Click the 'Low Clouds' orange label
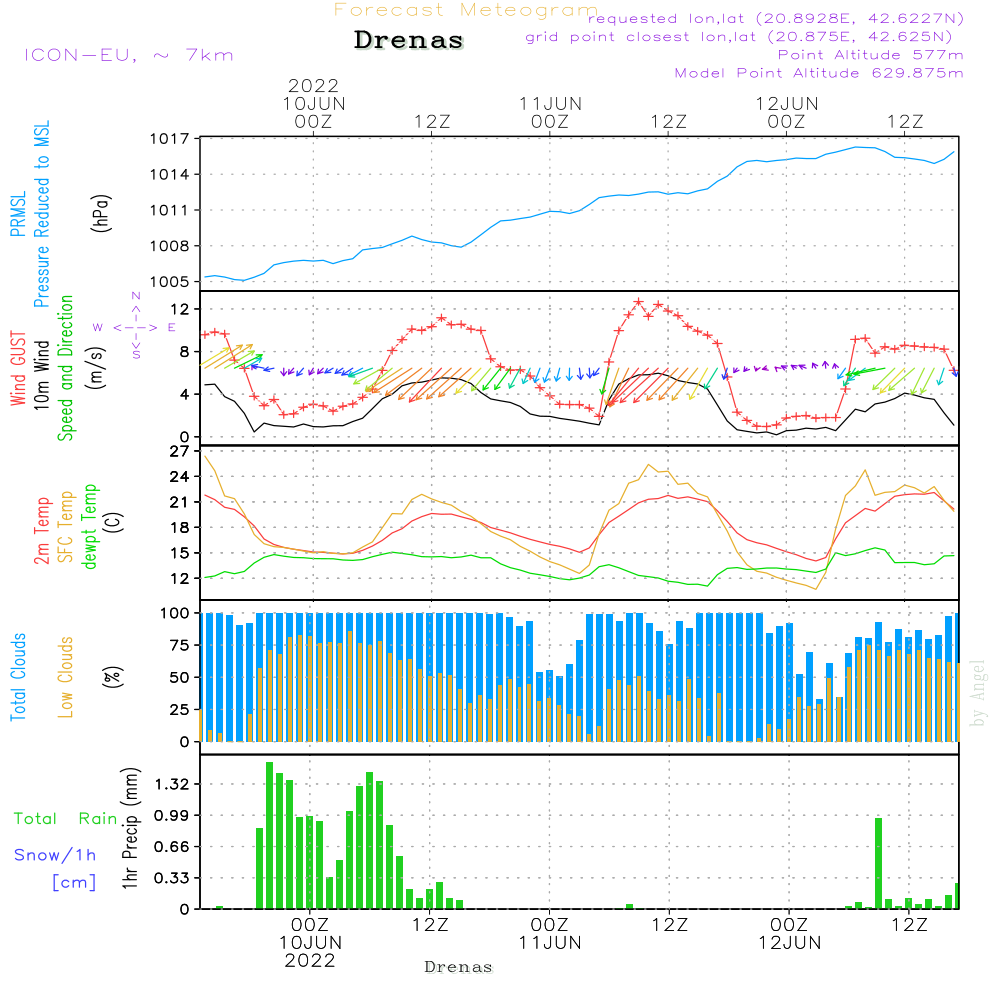 coord(65,677)
